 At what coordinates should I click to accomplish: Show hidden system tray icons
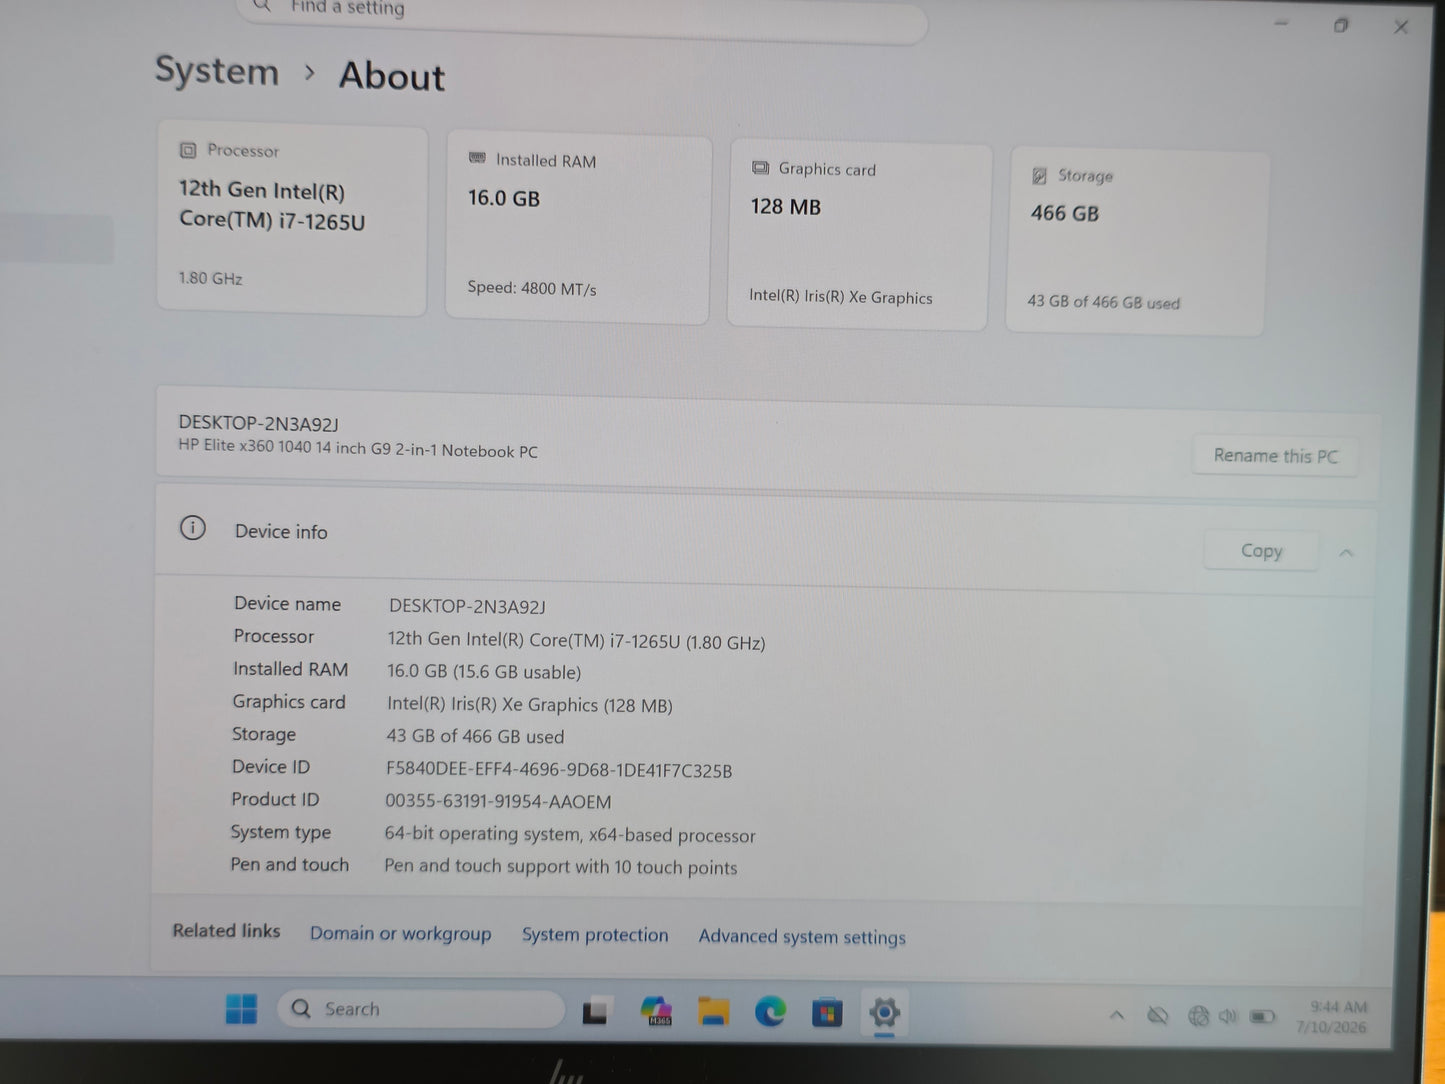coord(1117,1016)
